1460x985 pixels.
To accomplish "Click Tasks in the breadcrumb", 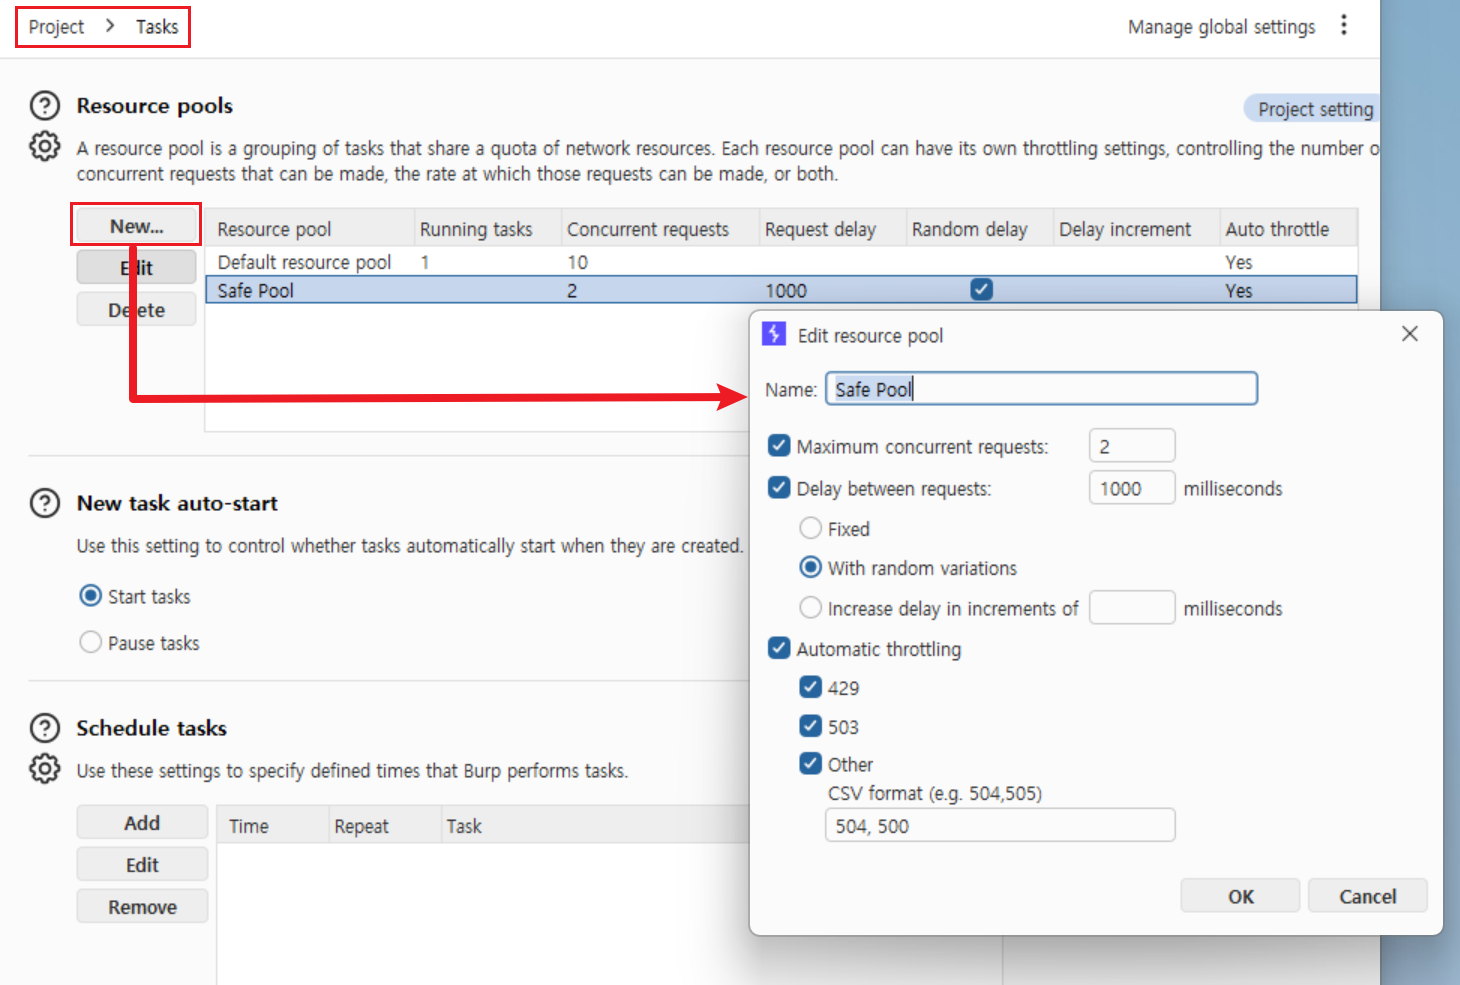I will click(x=157, y=27).
